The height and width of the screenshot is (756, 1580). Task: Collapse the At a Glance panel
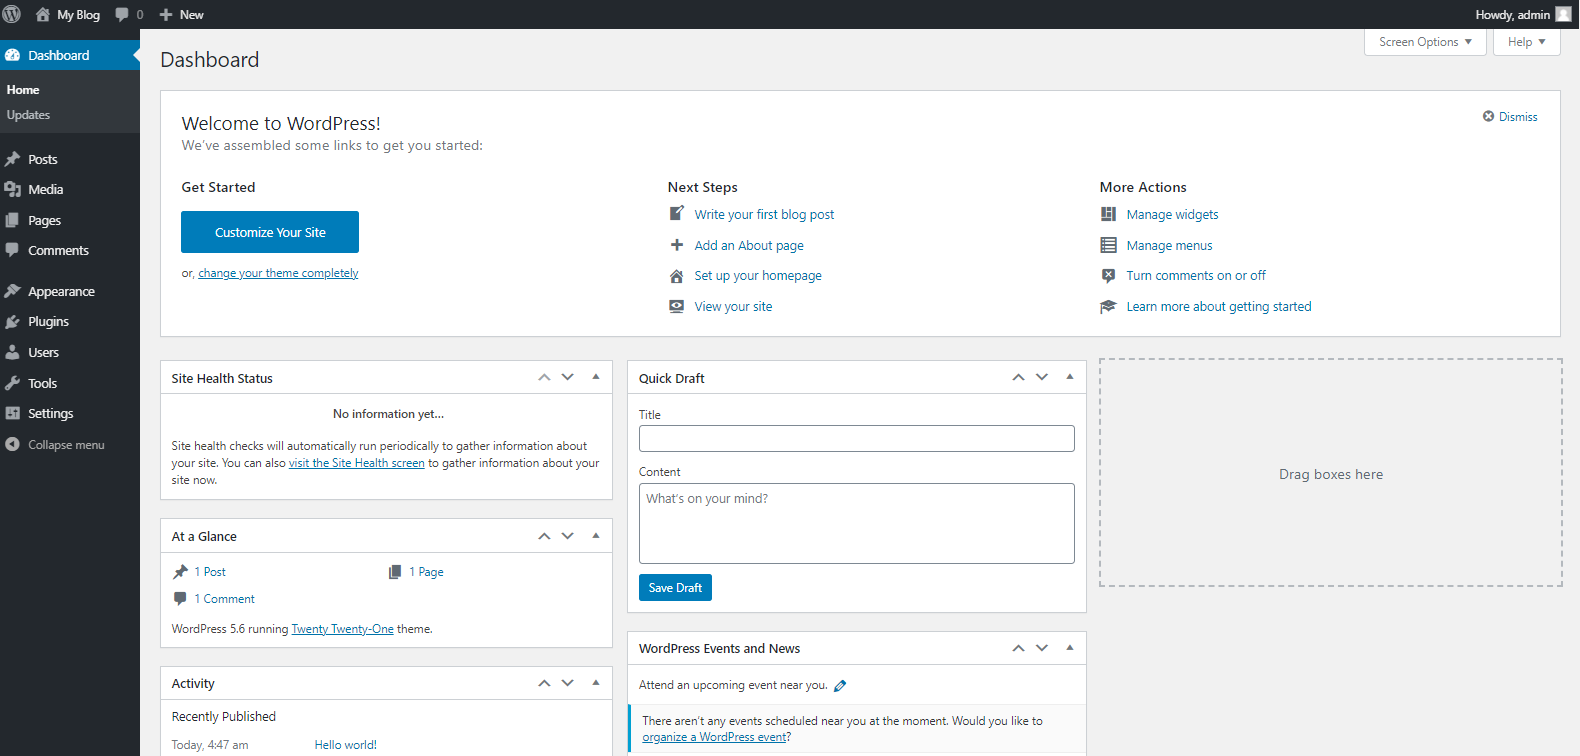point(596,536)
